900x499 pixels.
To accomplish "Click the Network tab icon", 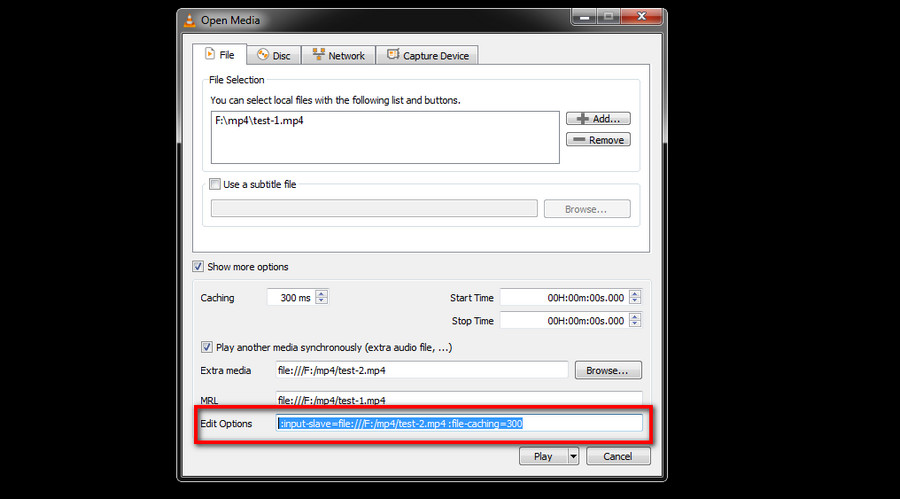I will [318, 55].
